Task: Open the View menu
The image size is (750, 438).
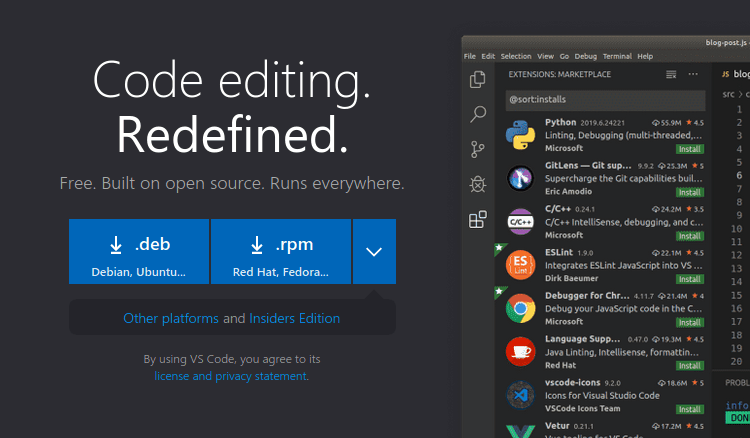Action: [545, 56]
